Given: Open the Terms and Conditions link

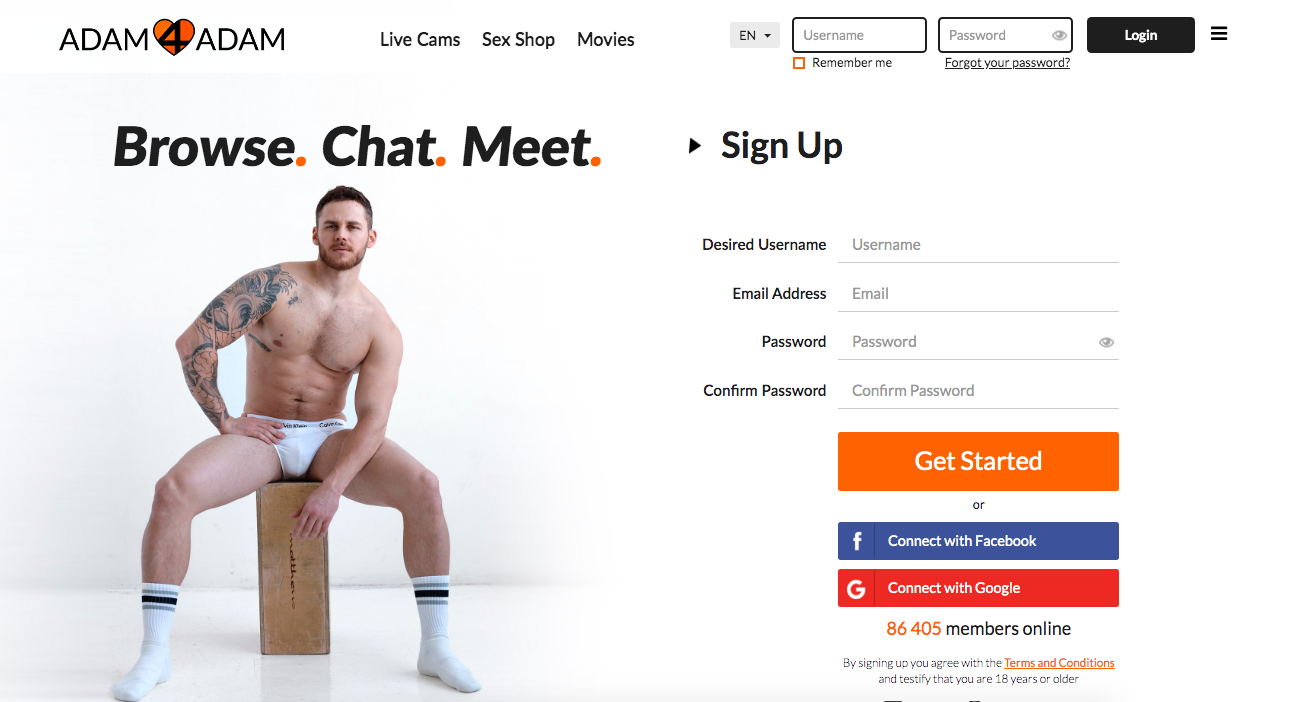Looking at the screenshot, I should (x=1059, y=663).
